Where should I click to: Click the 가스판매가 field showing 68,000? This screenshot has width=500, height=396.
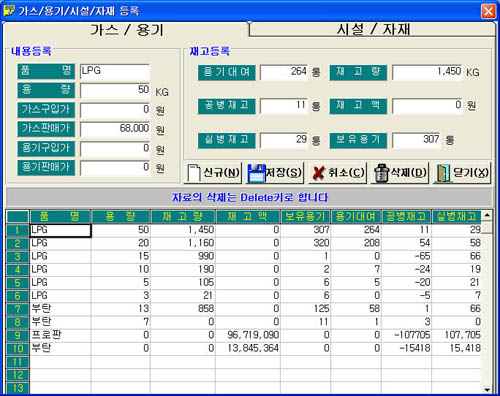pos(115,129)
